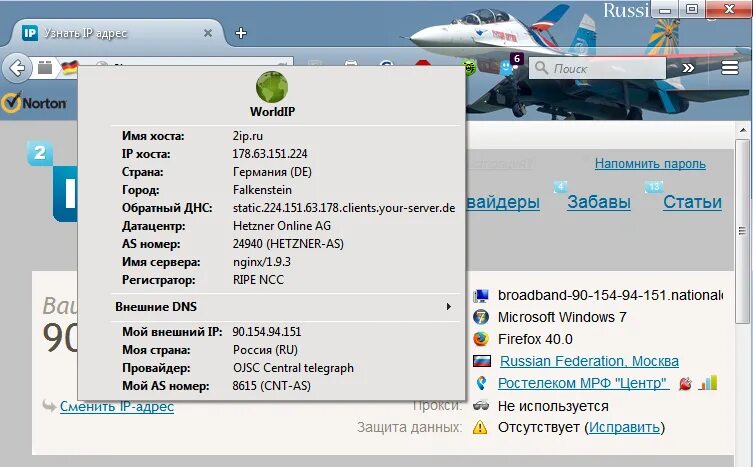Click the Microsoft Windows 7 text

(562, 317)
